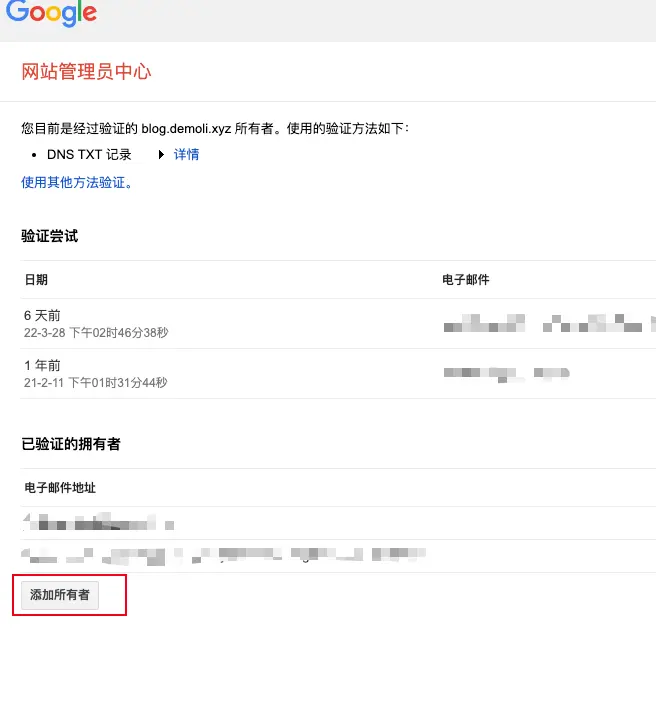Click the blog.demoli.xyz verification sentence

point(215,129)
